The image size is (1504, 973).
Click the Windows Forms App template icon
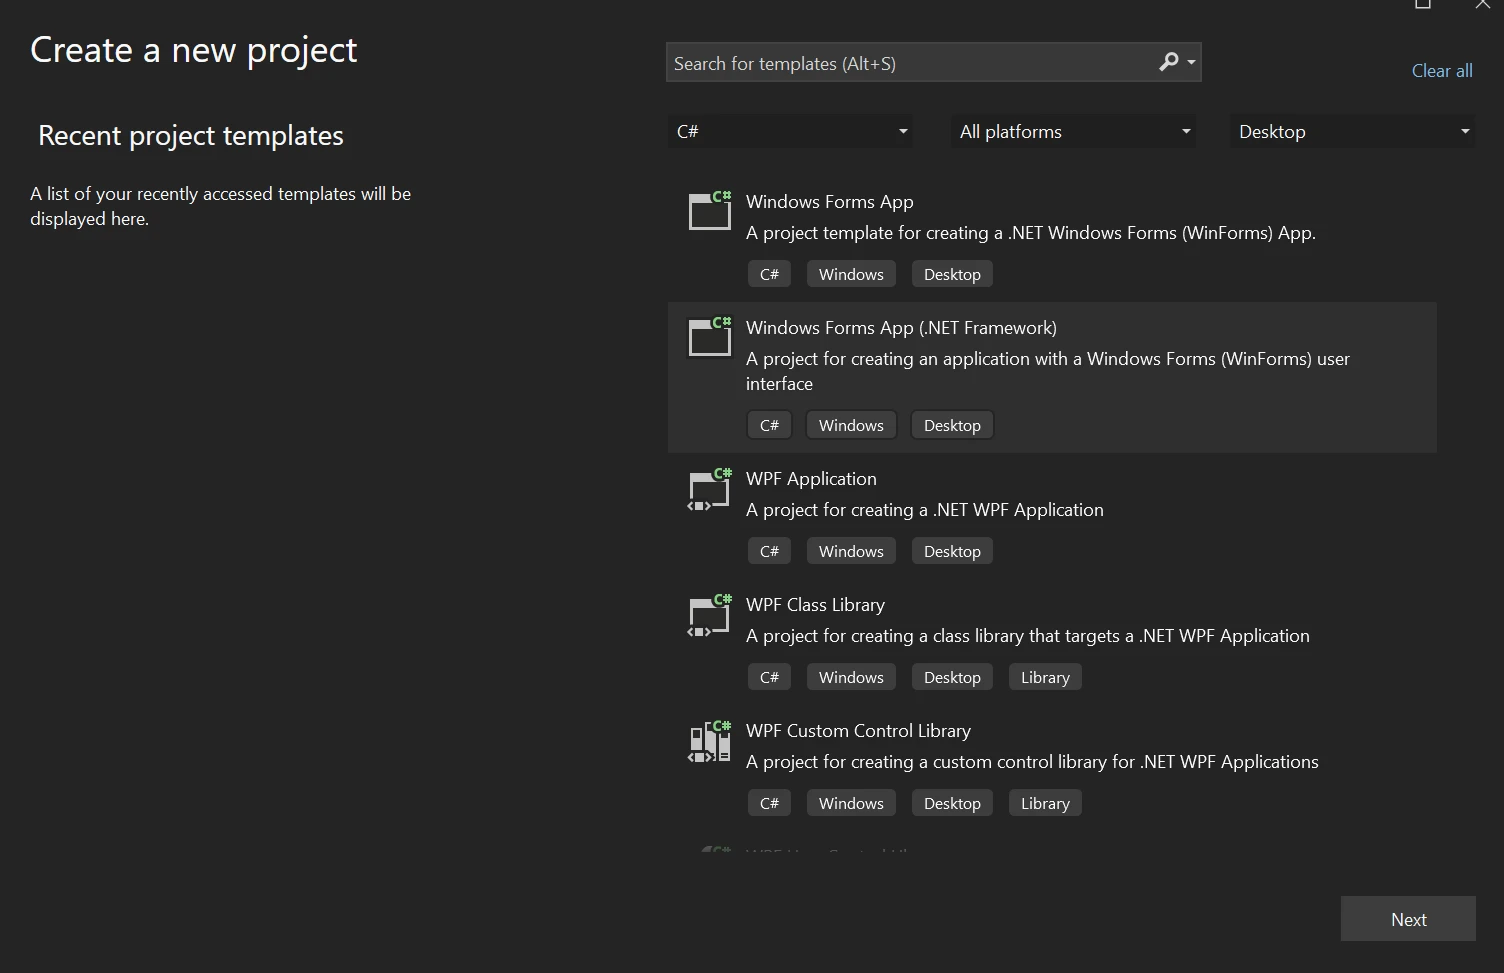point(710,211)
